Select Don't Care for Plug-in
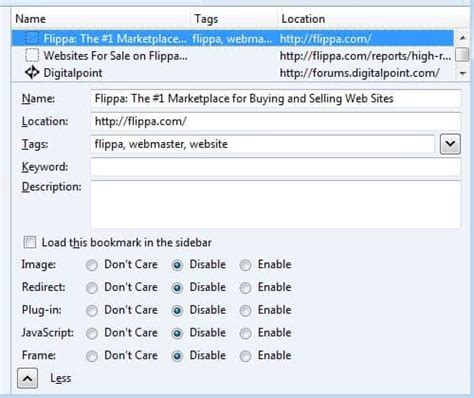This screenshot has height=398, width=474. tap(92, 311)
